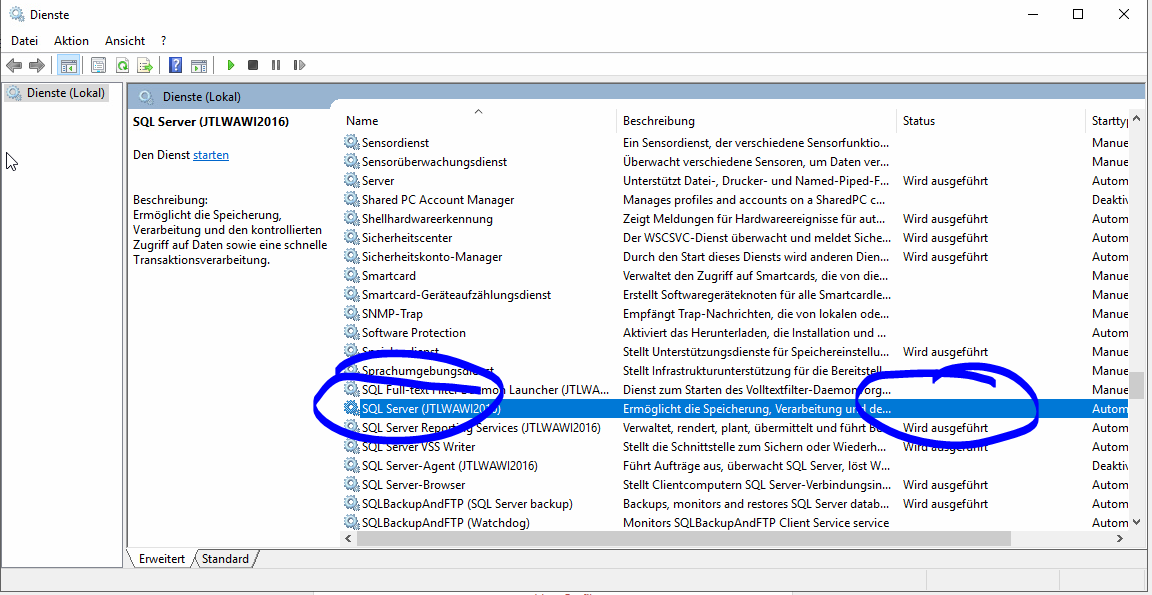1152x595 pixels.
Task: Click the description of the highlighted SQL Server row
Action: 757,409
